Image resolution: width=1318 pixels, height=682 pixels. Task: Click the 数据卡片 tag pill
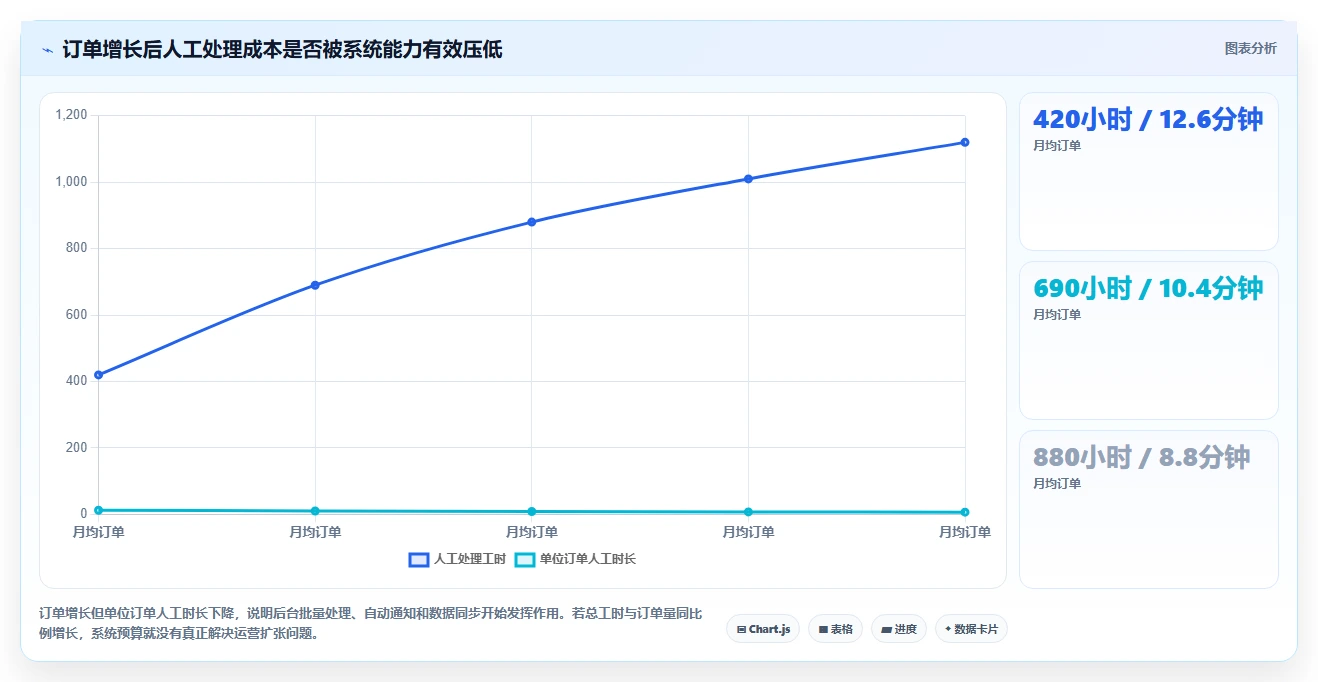click(971, 629)
